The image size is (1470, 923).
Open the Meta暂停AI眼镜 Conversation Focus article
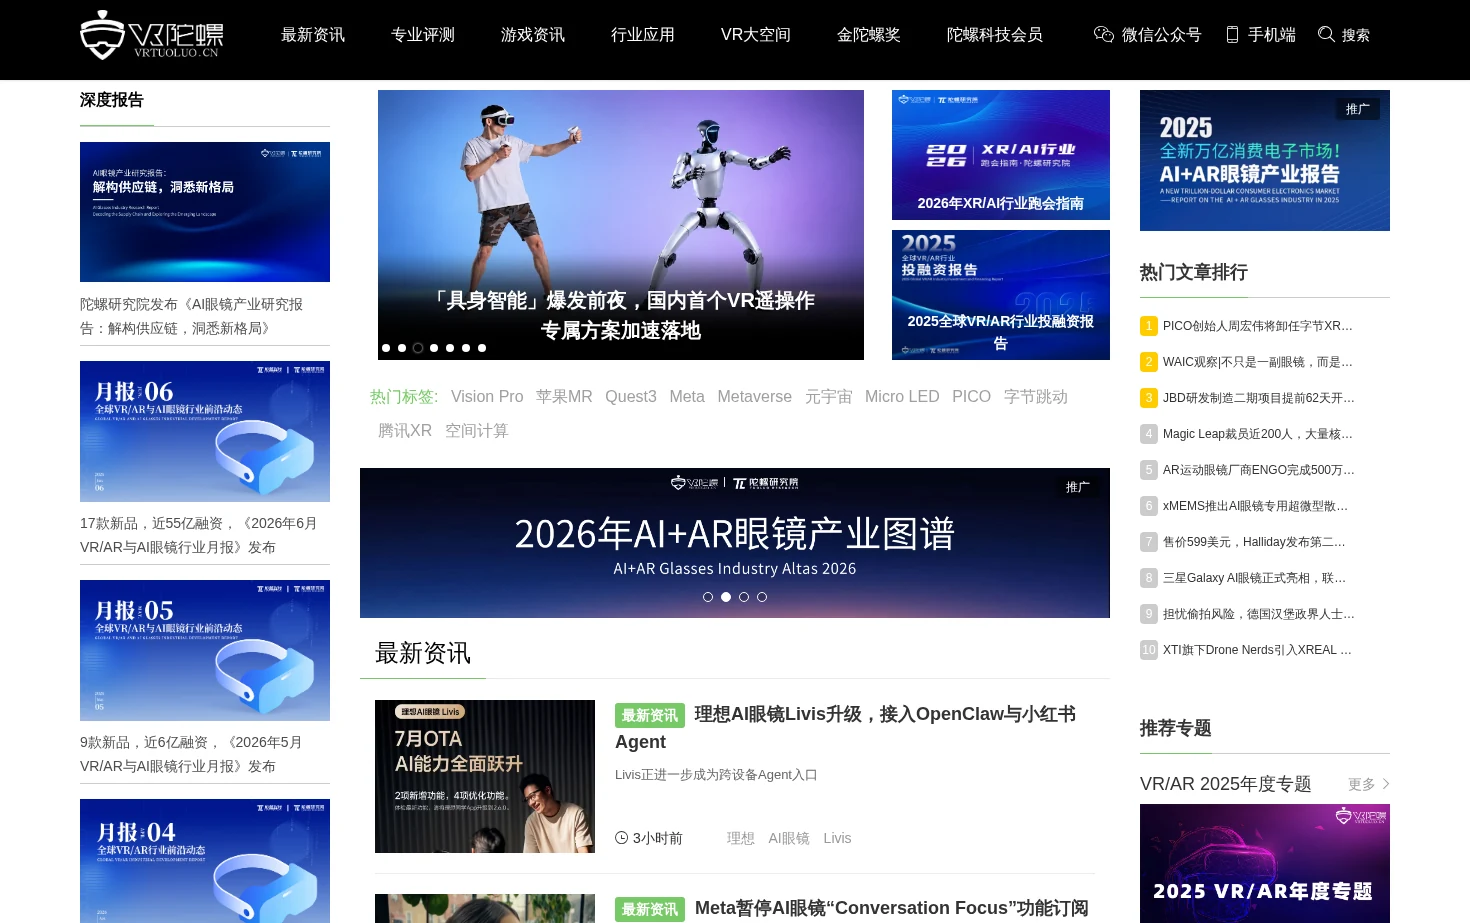[x=891, y=908]
